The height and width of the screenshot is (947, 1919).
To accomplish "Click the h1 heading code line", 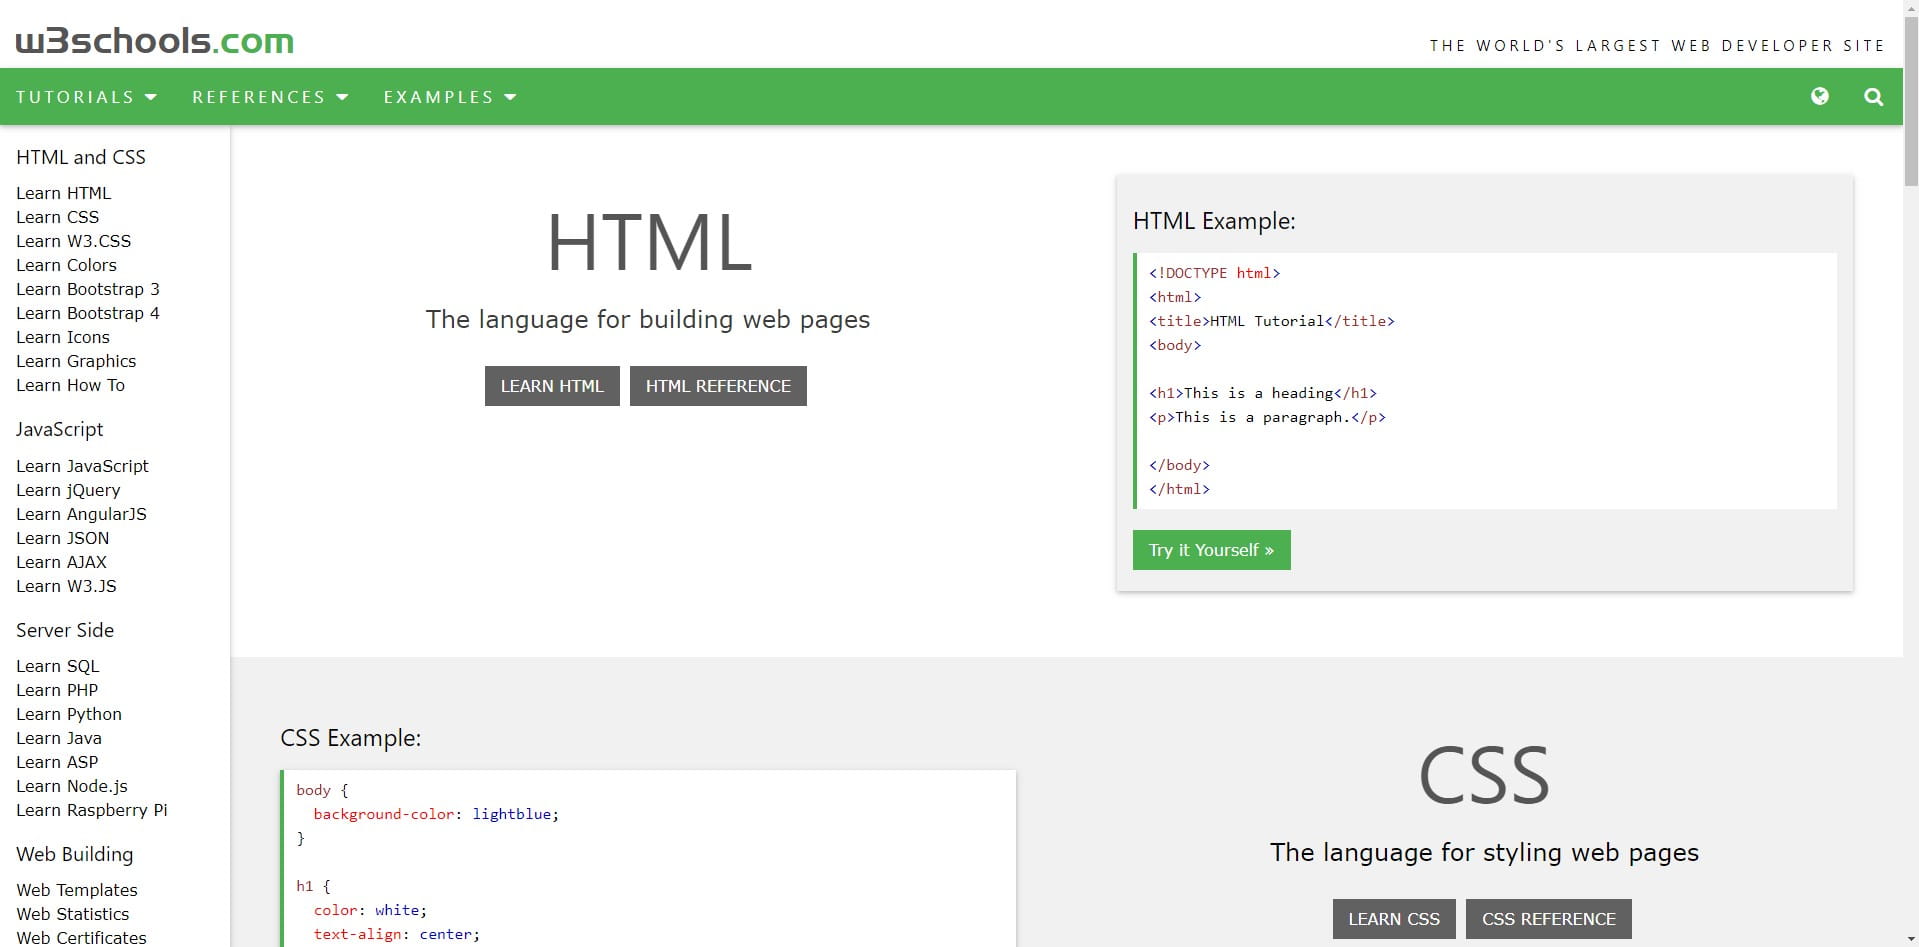I will tap(1263, 393).
